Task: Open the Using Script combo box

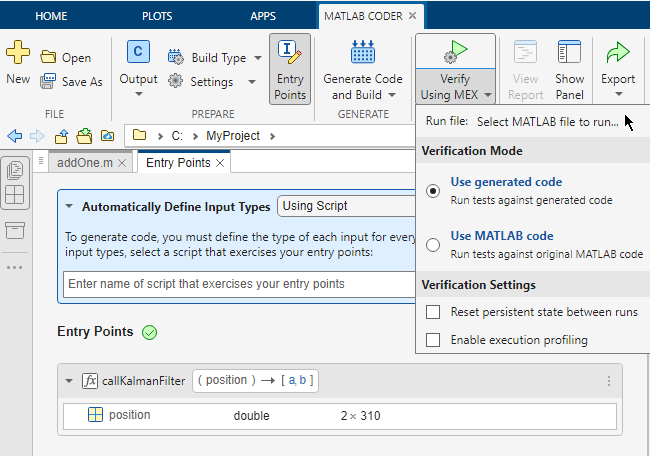Action: [x=345, y=206]
